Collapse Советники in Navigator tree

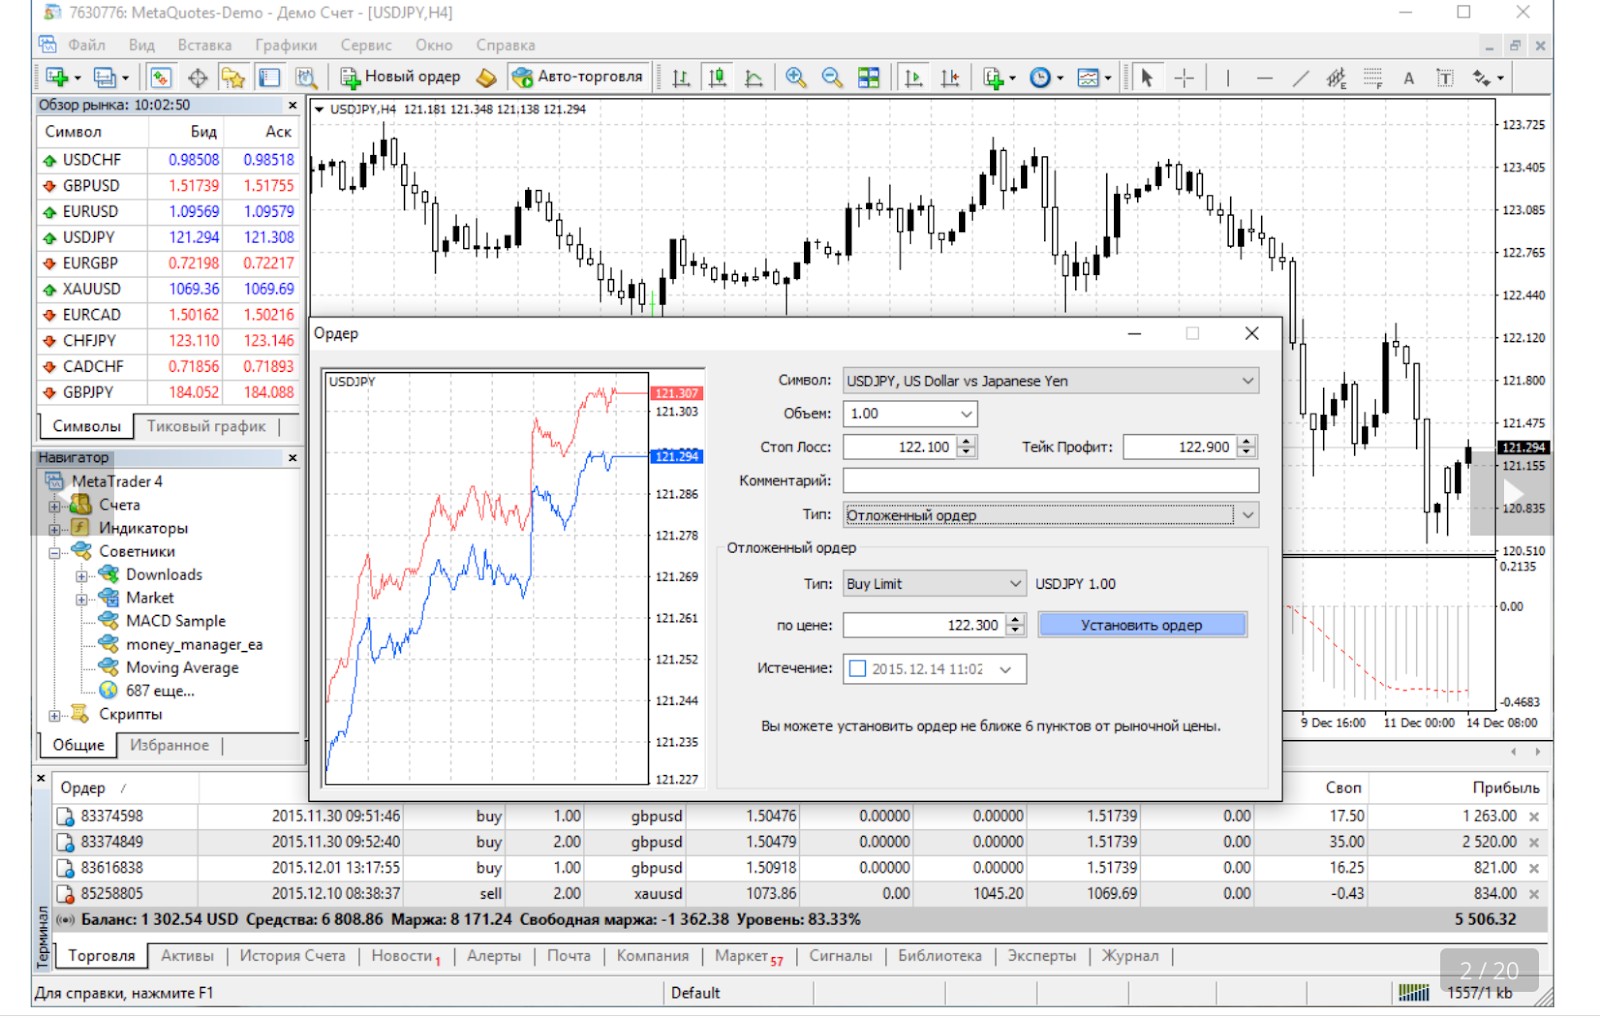55,552
